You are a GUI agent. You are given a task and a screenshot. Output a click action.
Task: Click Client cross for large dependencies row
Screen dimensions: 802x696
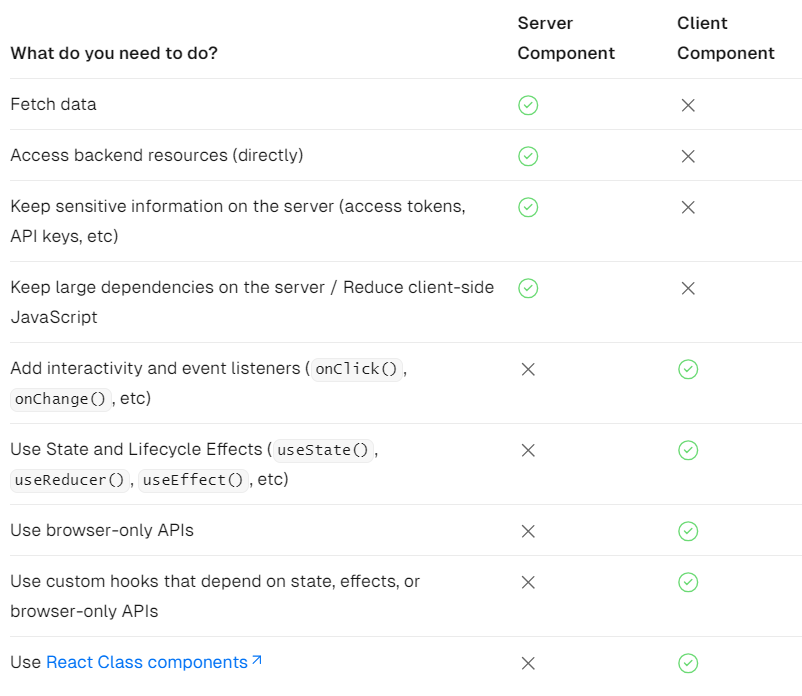coord(688,288)
